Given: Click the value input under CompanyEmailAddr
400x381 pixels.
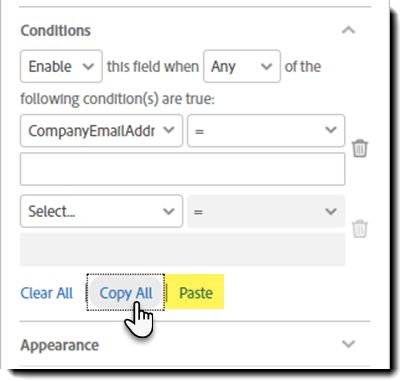Looking at the screenshot, I should pos(183,169).
